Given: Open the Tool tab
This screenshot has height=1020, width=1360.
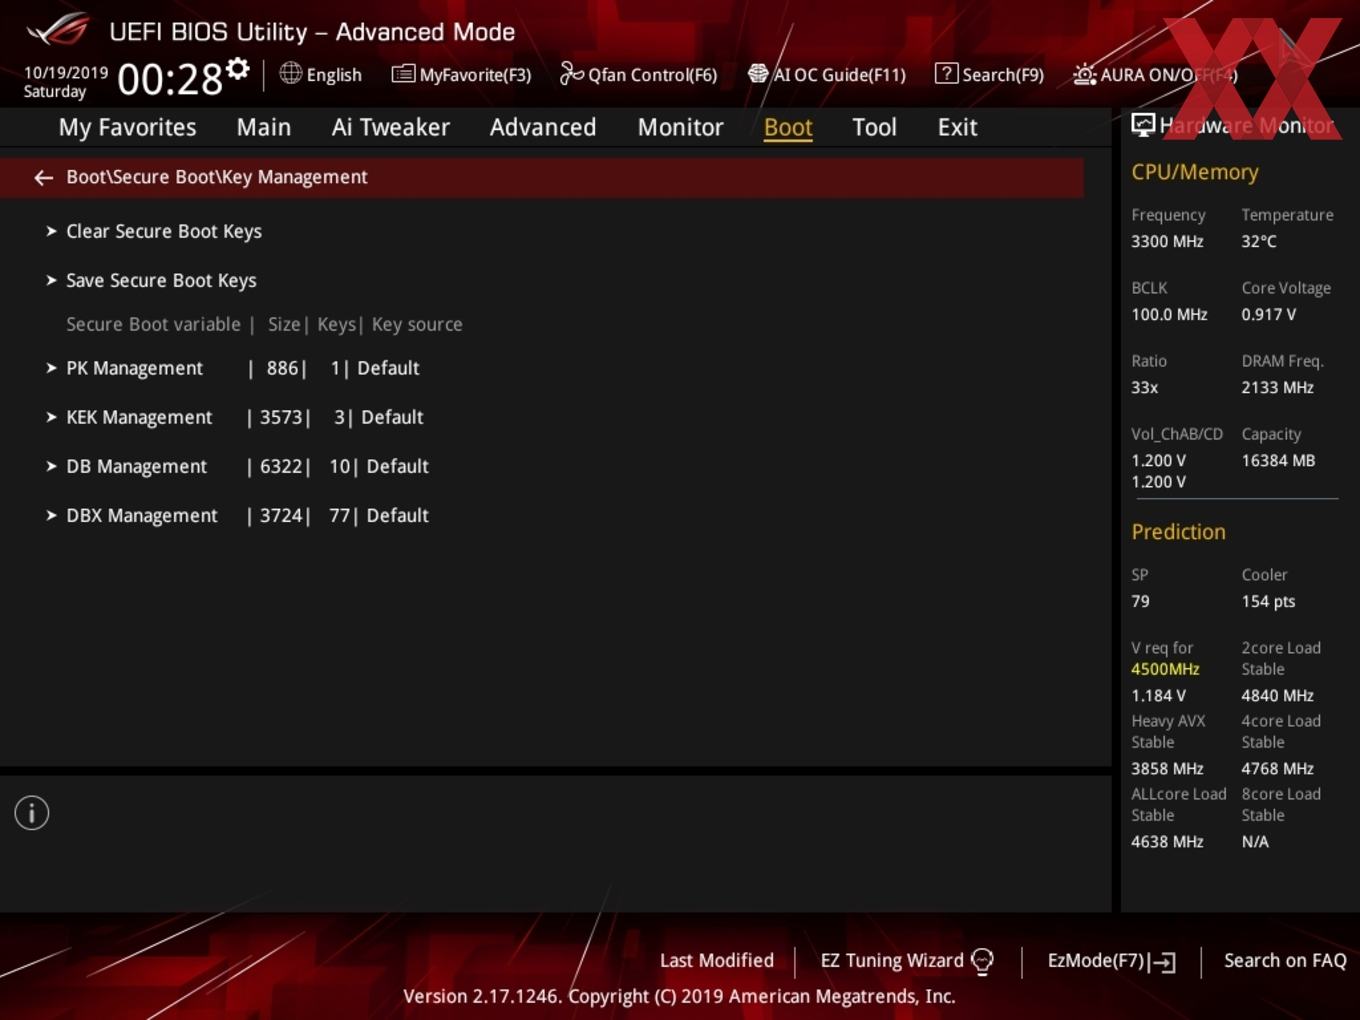Looking at the screenshot, I should coord(874,127).
